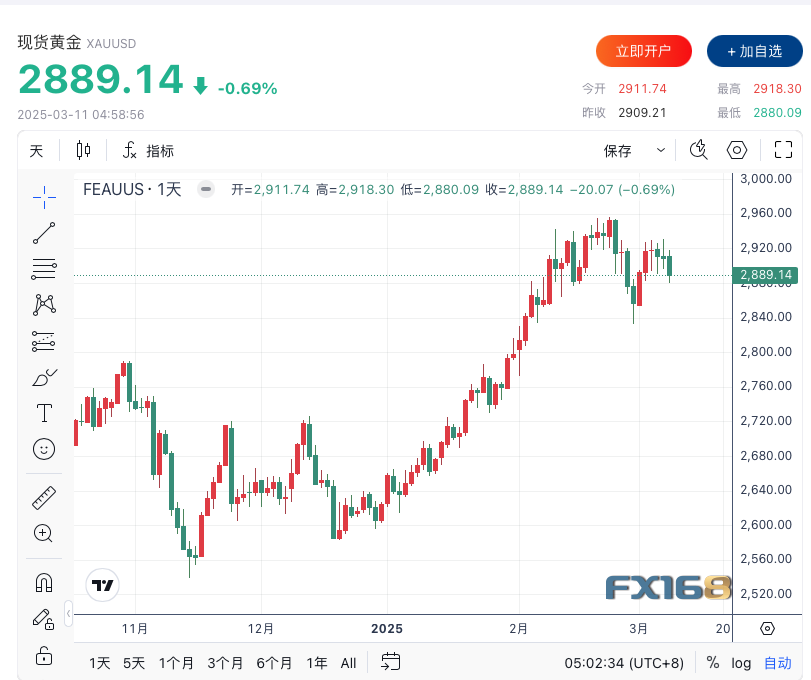Click the +加自选 add to watchlist button
Viewport: 811px width, 680px height.
pyautogui.click(x=755, y=51)
